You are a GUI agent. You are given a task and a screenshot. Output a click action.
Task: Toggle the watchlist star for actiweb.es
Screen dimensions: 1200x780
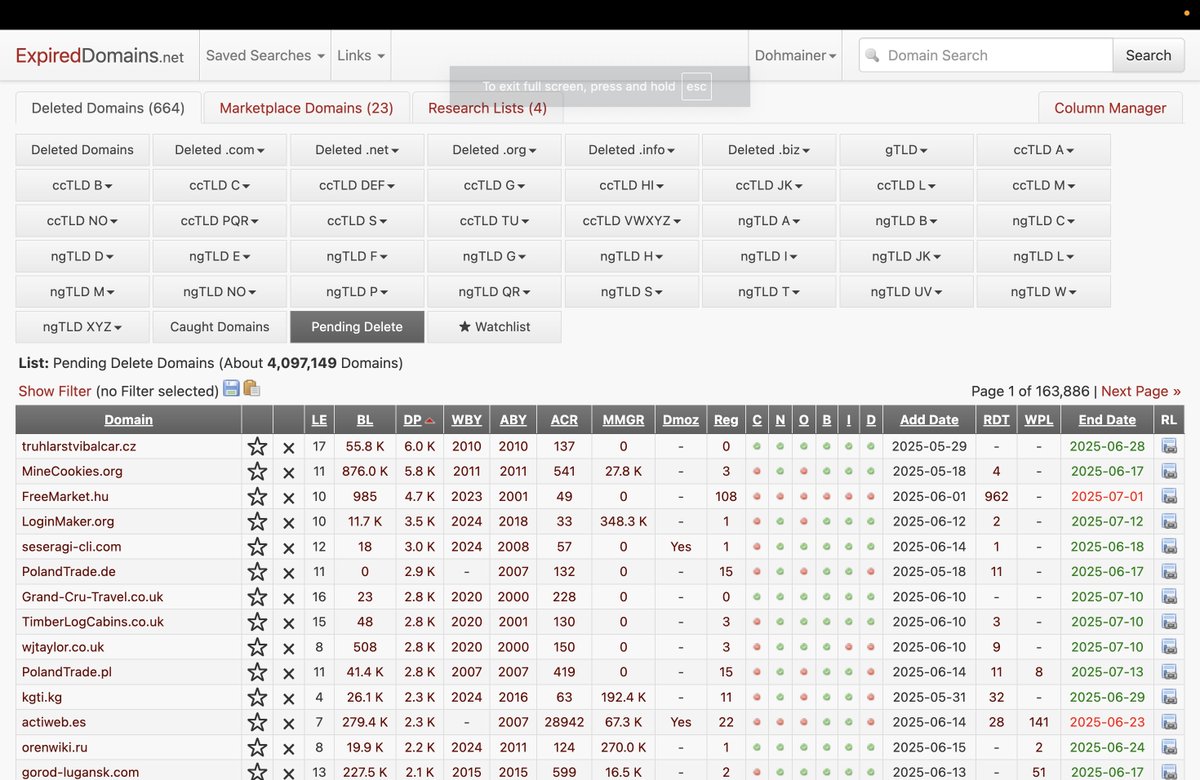[257, 722]
